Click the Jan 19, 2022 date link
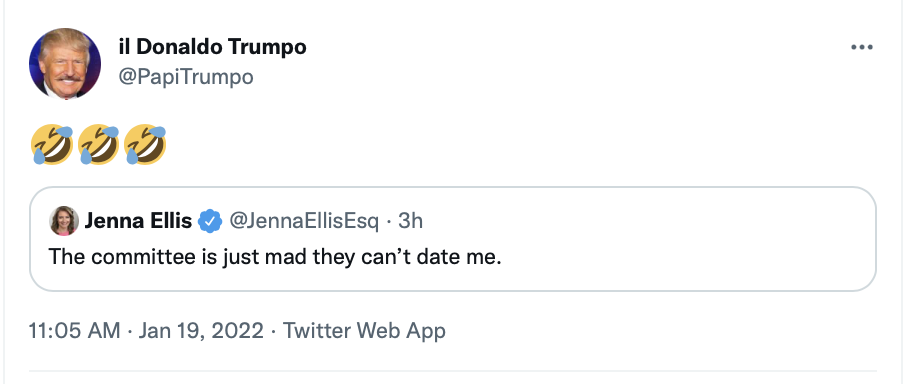The height and width of the screenshot is (384, 908). pos(201,331)
